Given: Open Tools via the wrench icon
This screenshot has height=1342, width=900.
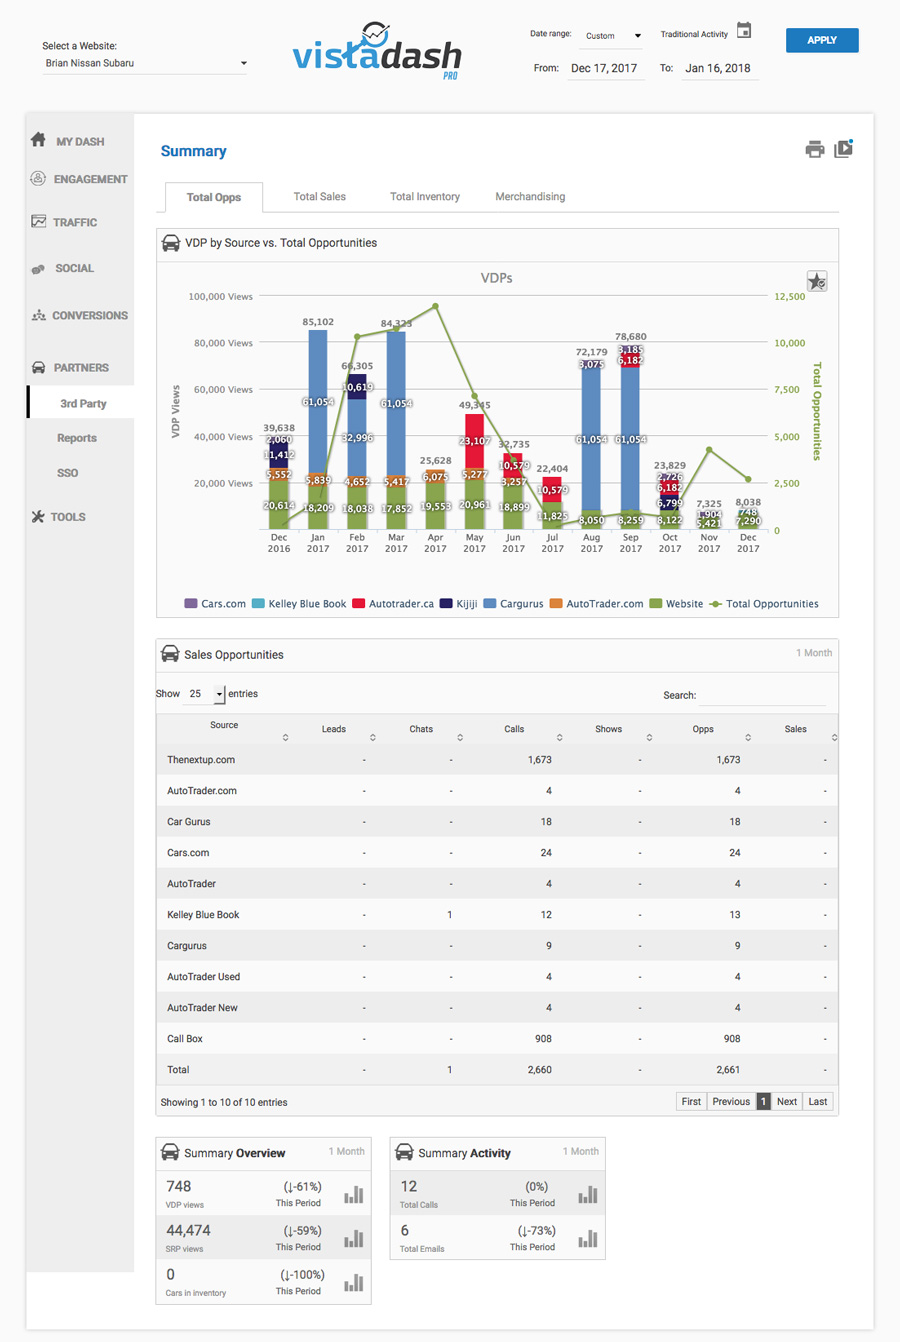Looking at the screenshot, I should point(38,516).
